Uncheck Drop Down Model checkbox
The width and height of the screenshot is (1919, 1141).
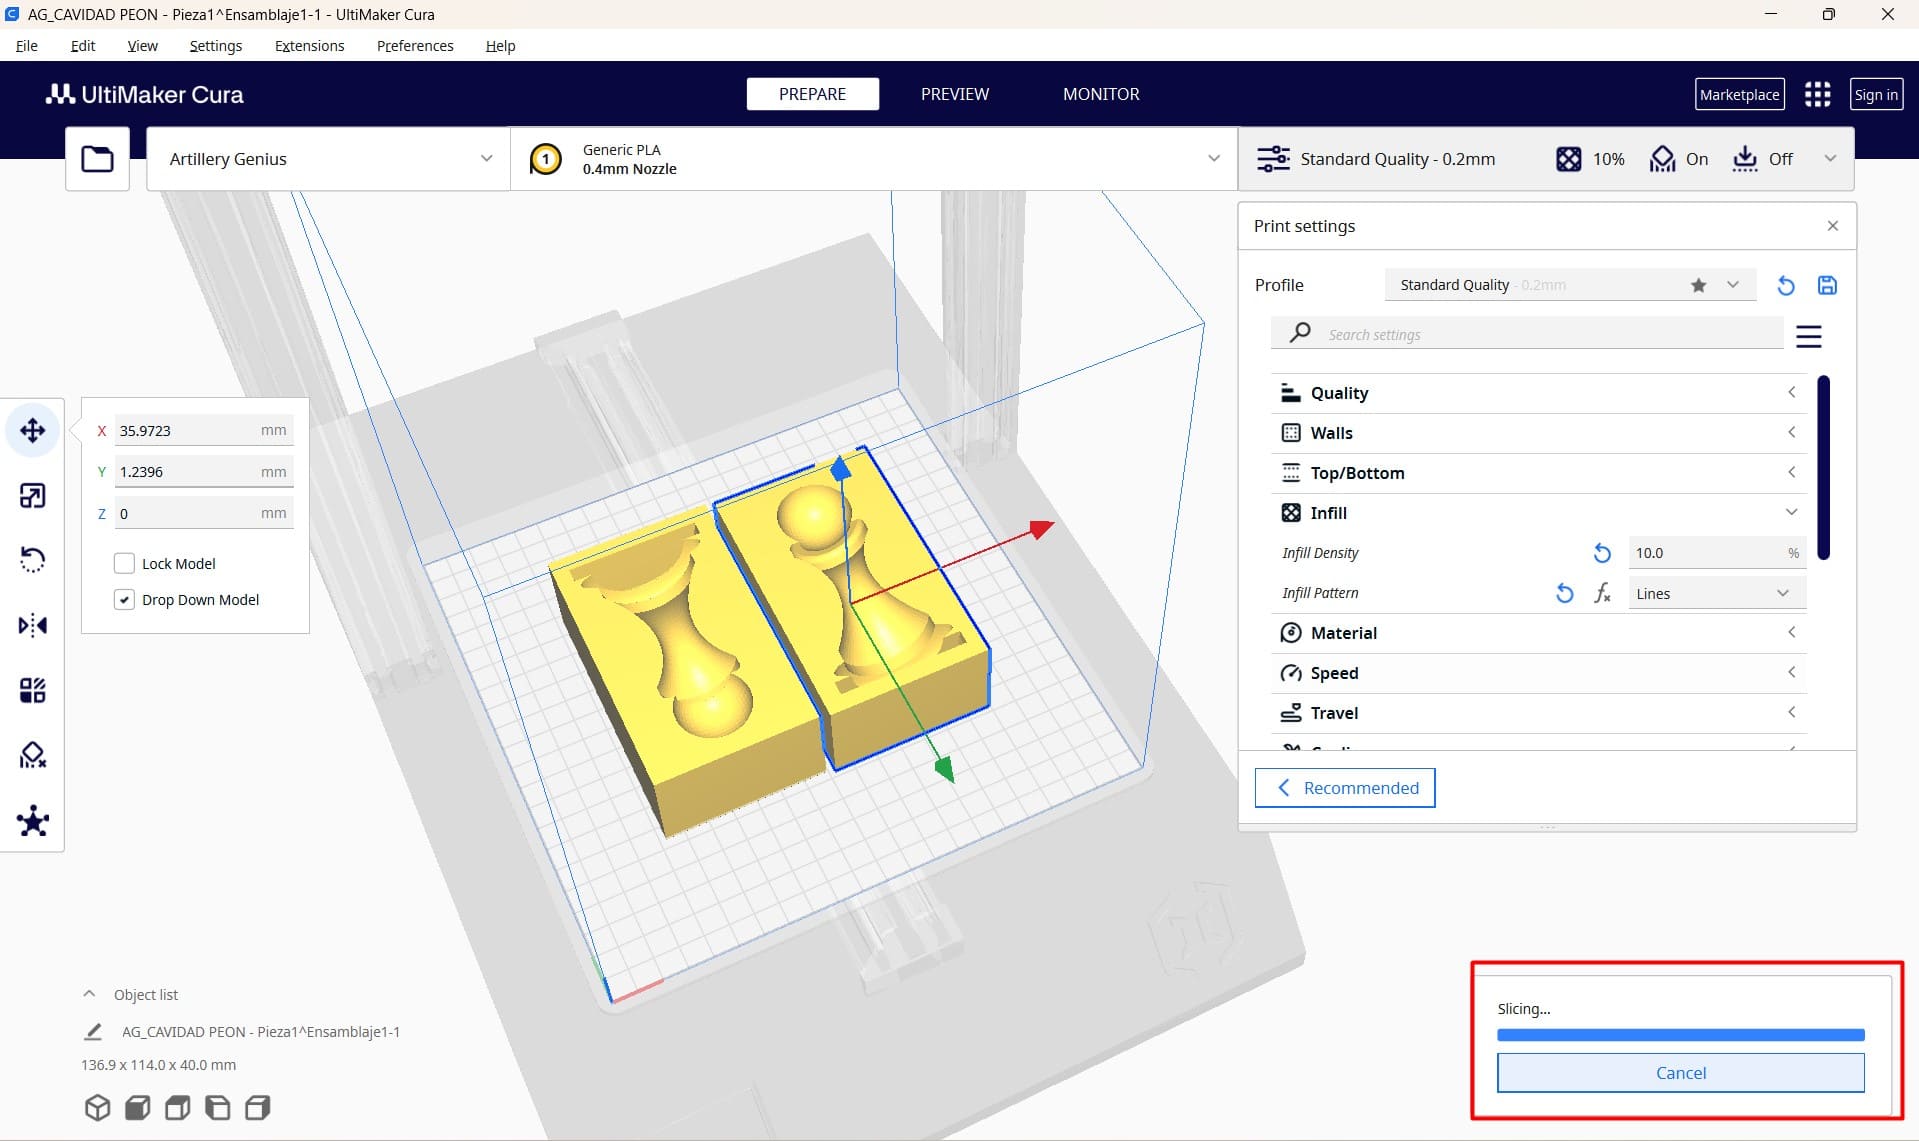click(x=124, y=600)
